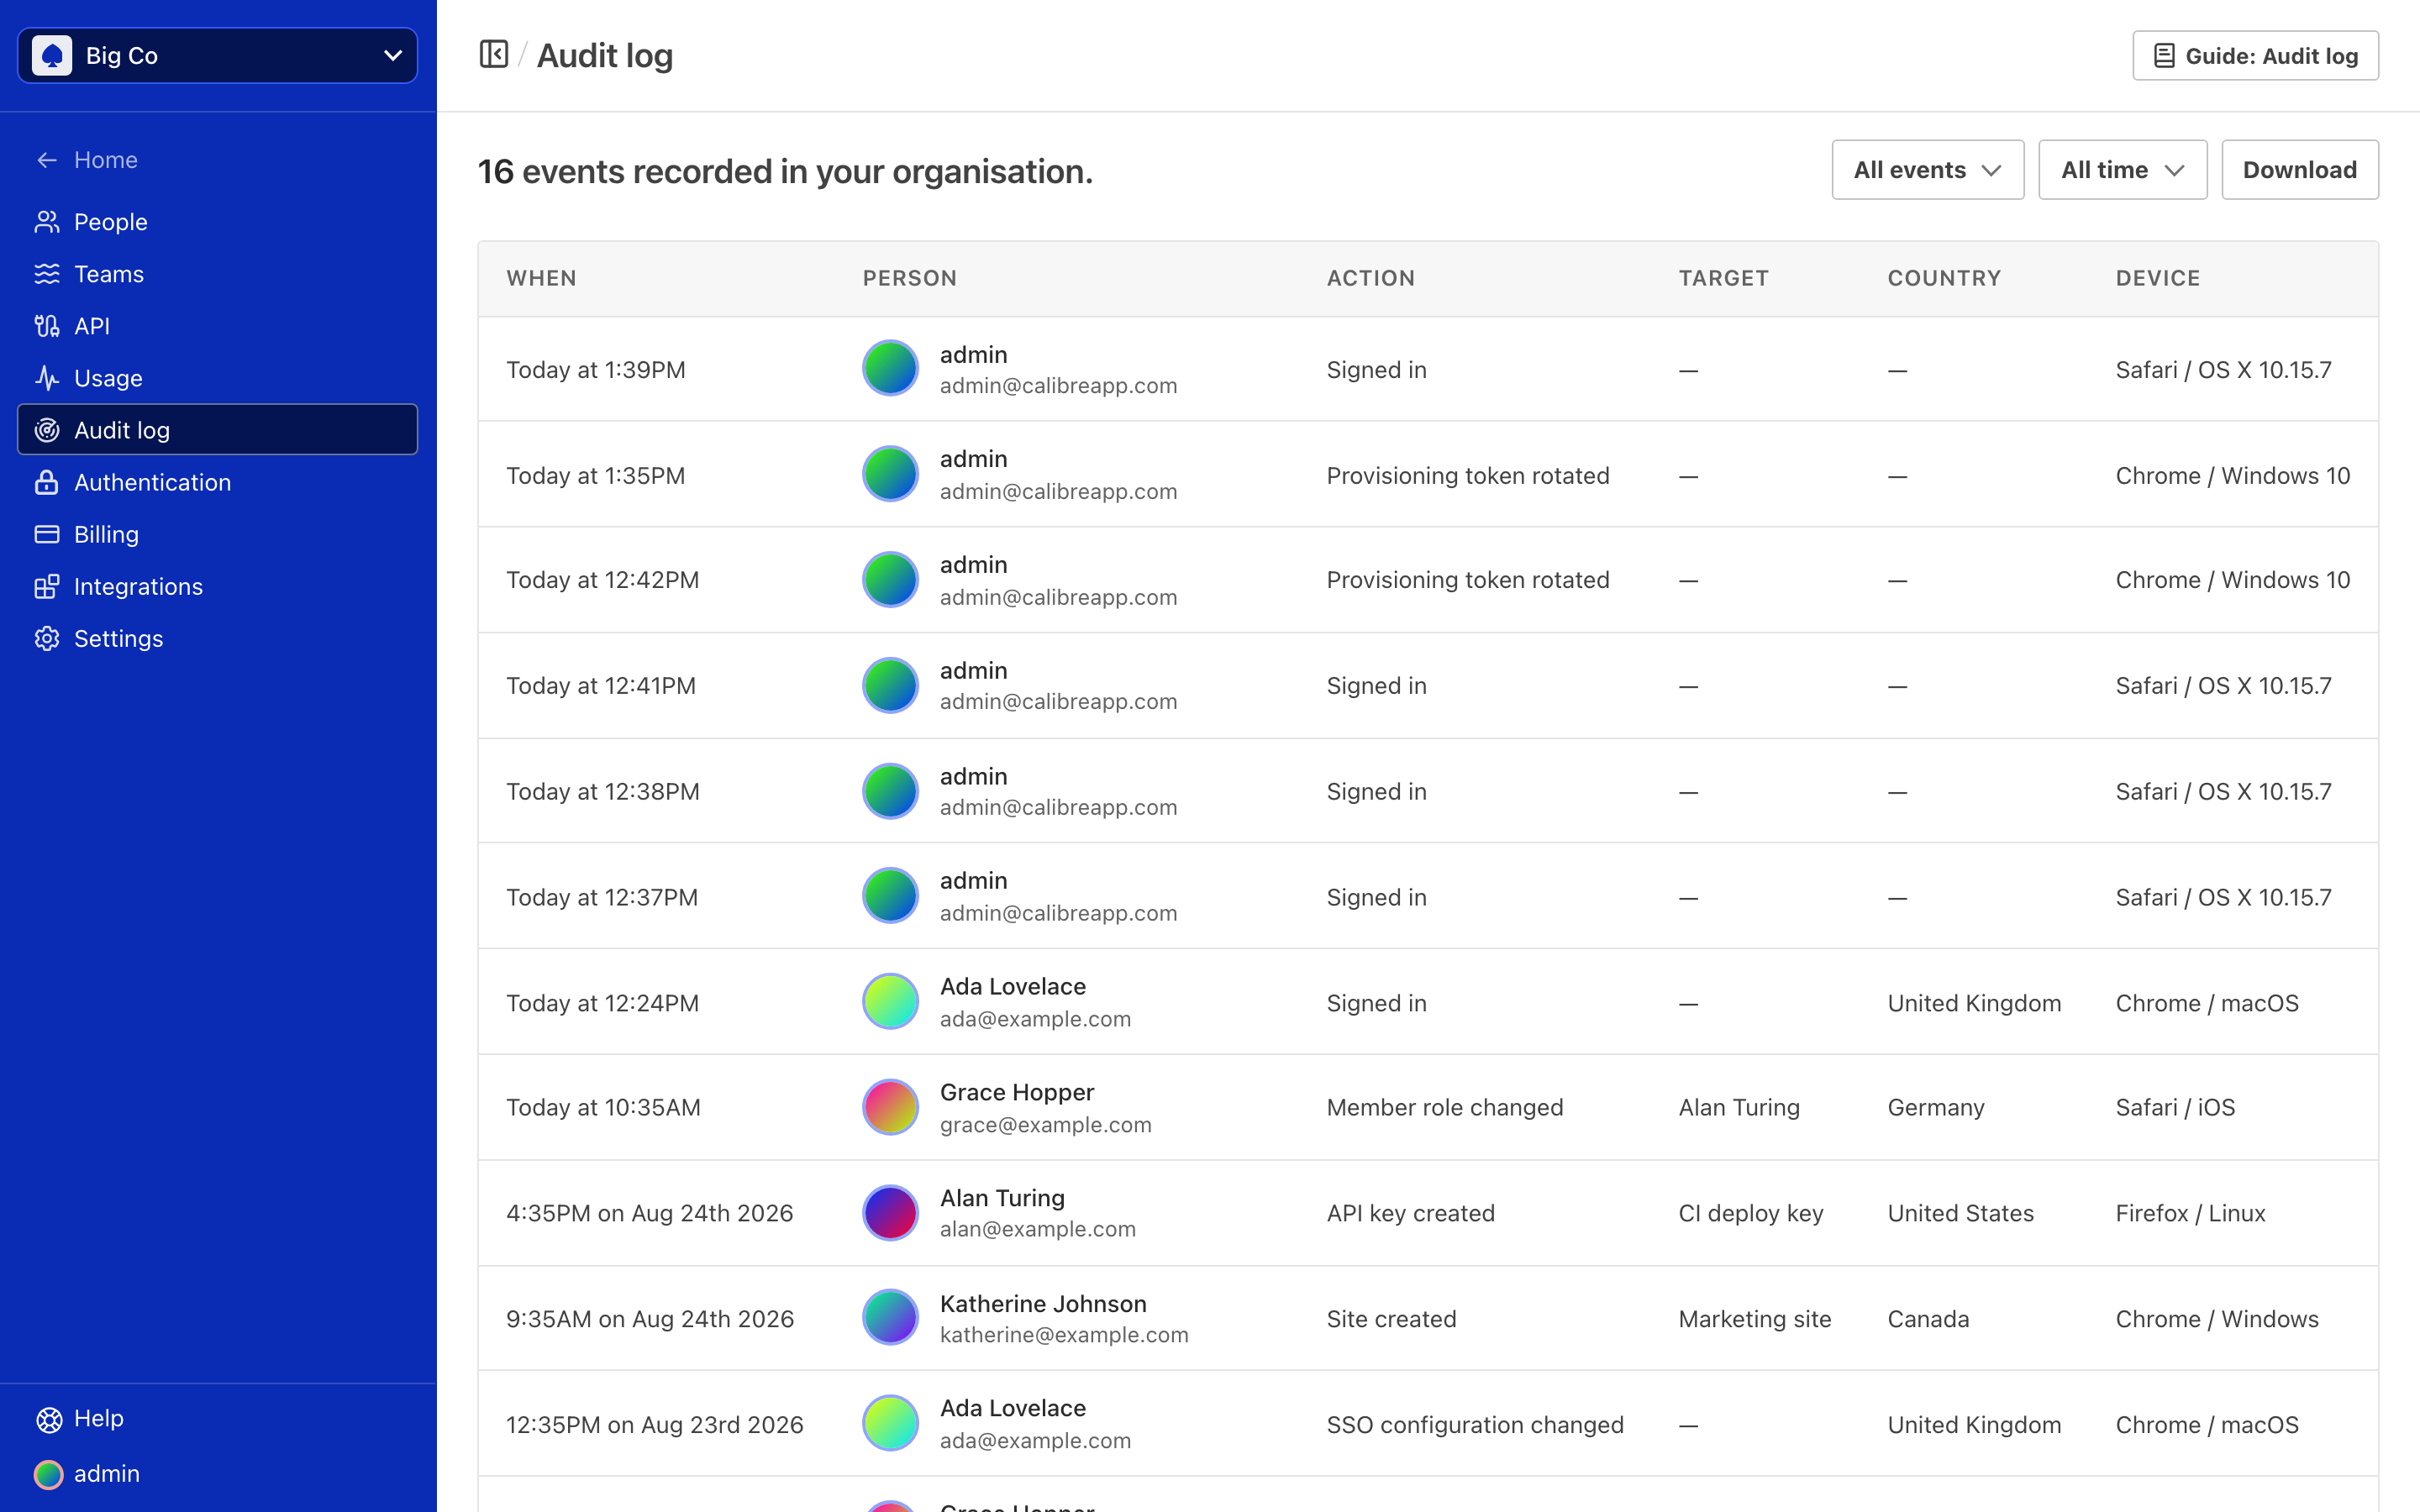Click 'Firefox / Linux' device cell
The image size is (2420, 1512).
pyautogui.click(x=2190, y=1213)
